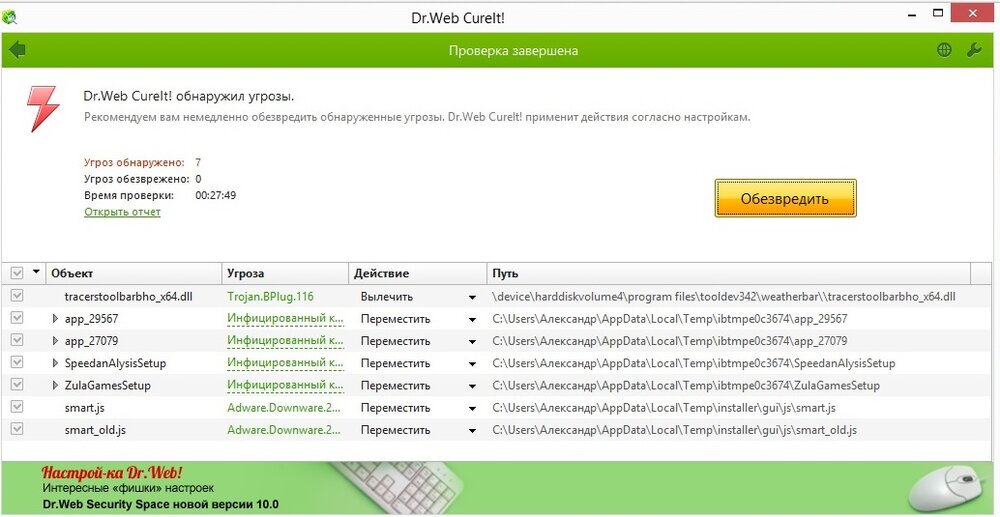
Task: Sort by the Действие column header
Action: tap(418, 273)
